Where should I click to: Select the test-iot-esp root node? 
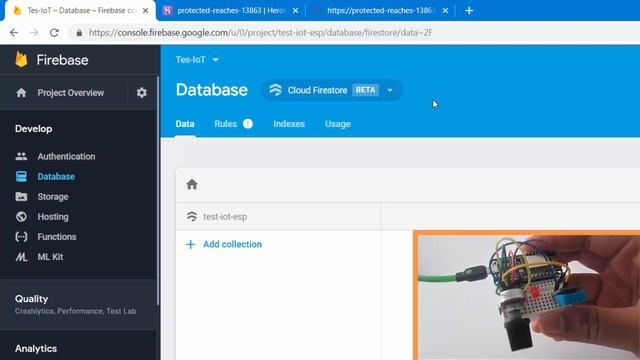(225, 216)
